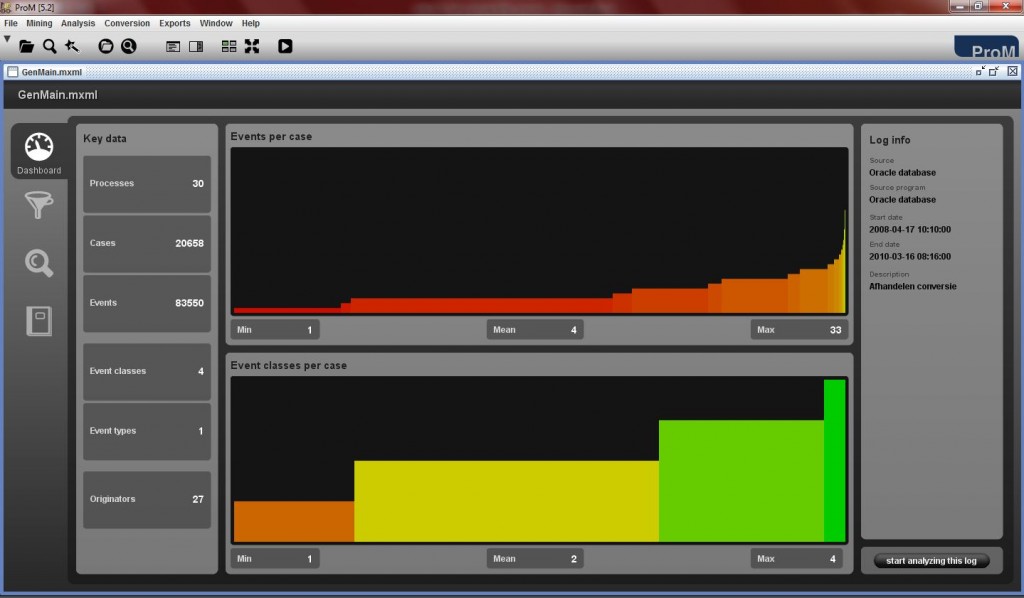
Task: Select the Event classes key data tile
Action: tap(147, 371)
